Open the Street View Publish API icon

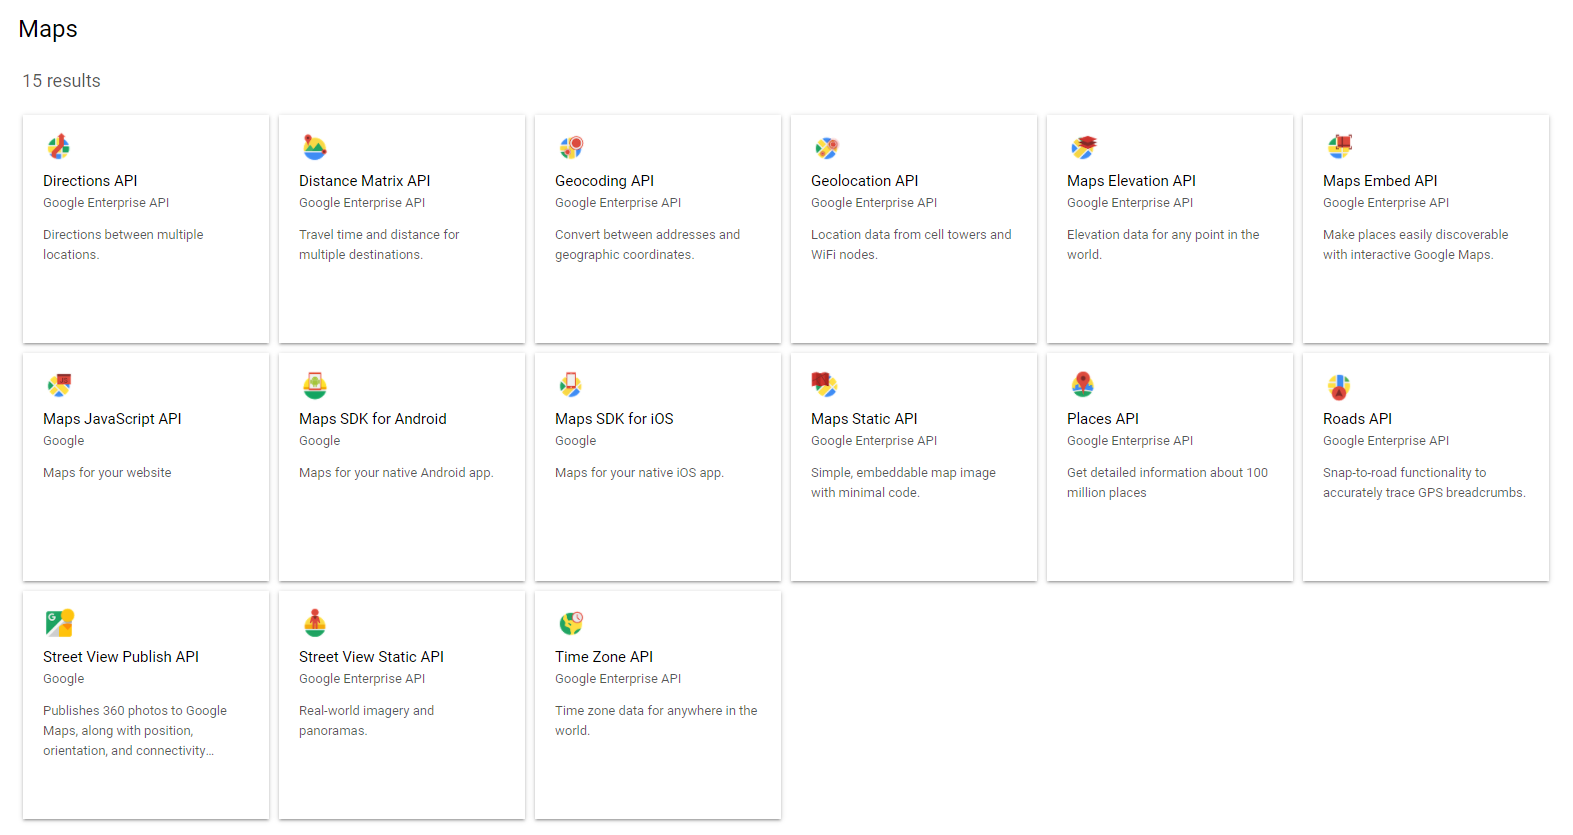pos(59,623)
